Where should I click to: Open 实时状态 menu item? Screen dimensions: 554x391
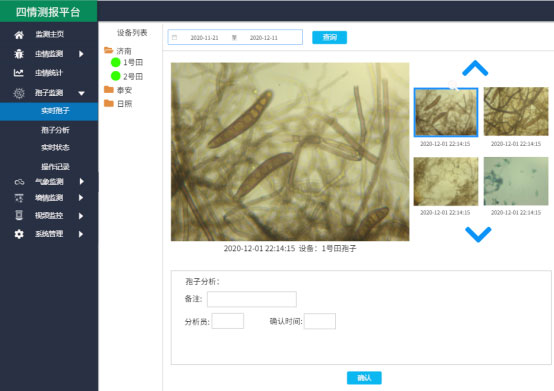point(55,147)
